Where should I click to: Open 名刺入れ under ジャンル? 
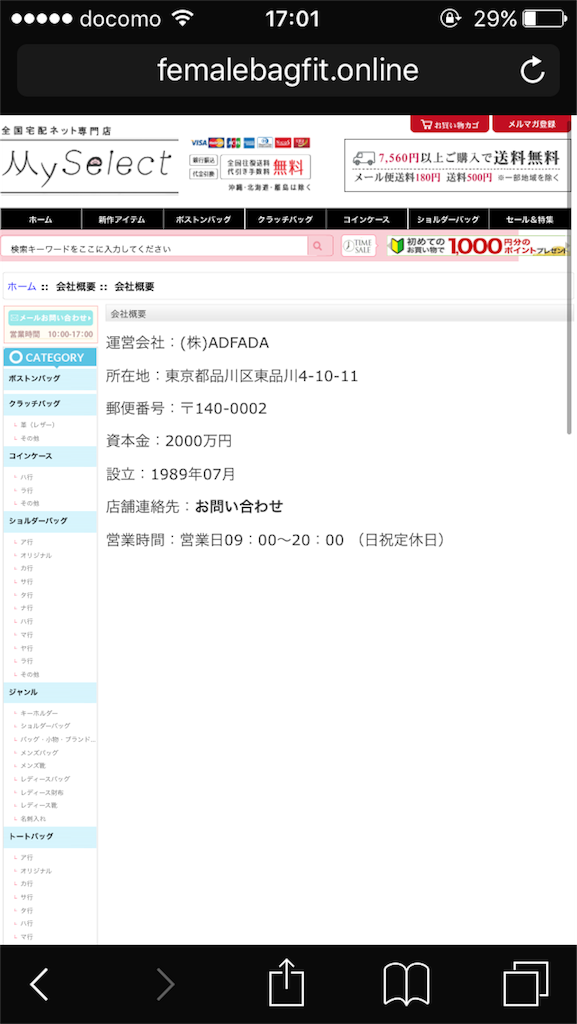click(33, 818)
